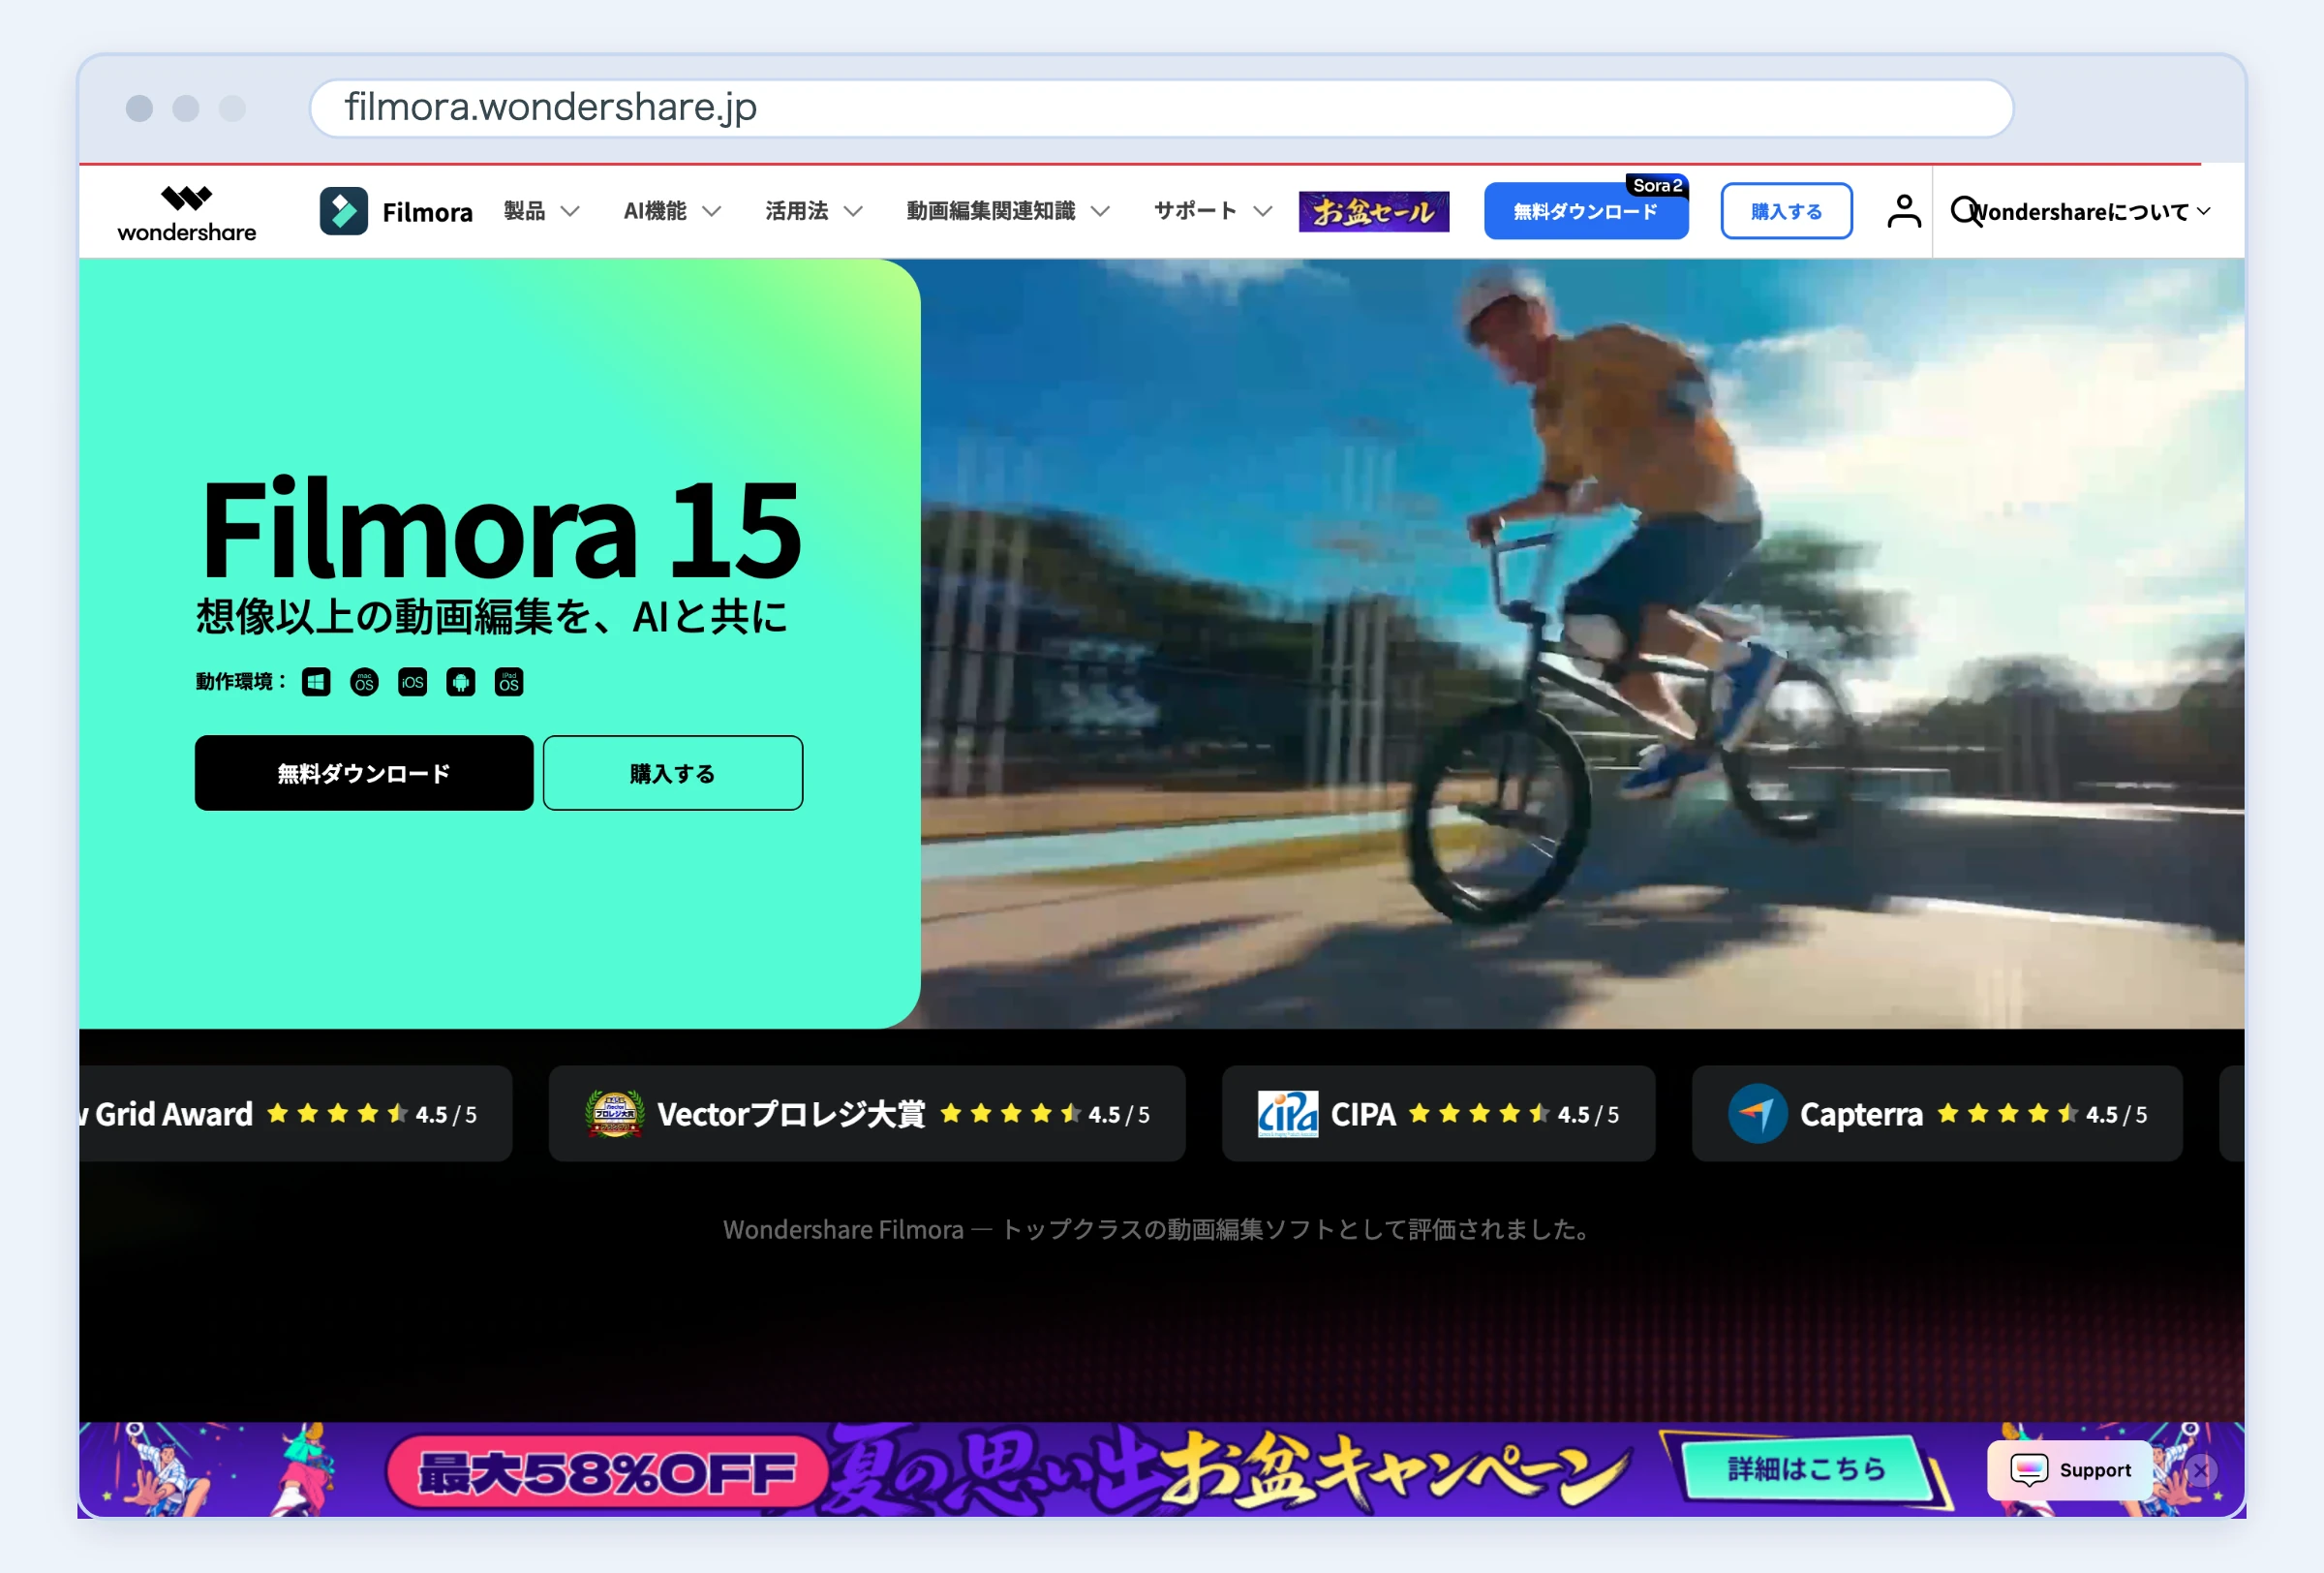Viewport: 2324px width, 1573px height.
Task: Click the search magnifier icon
Action: pyautogui.click(x=1965, y=211)
